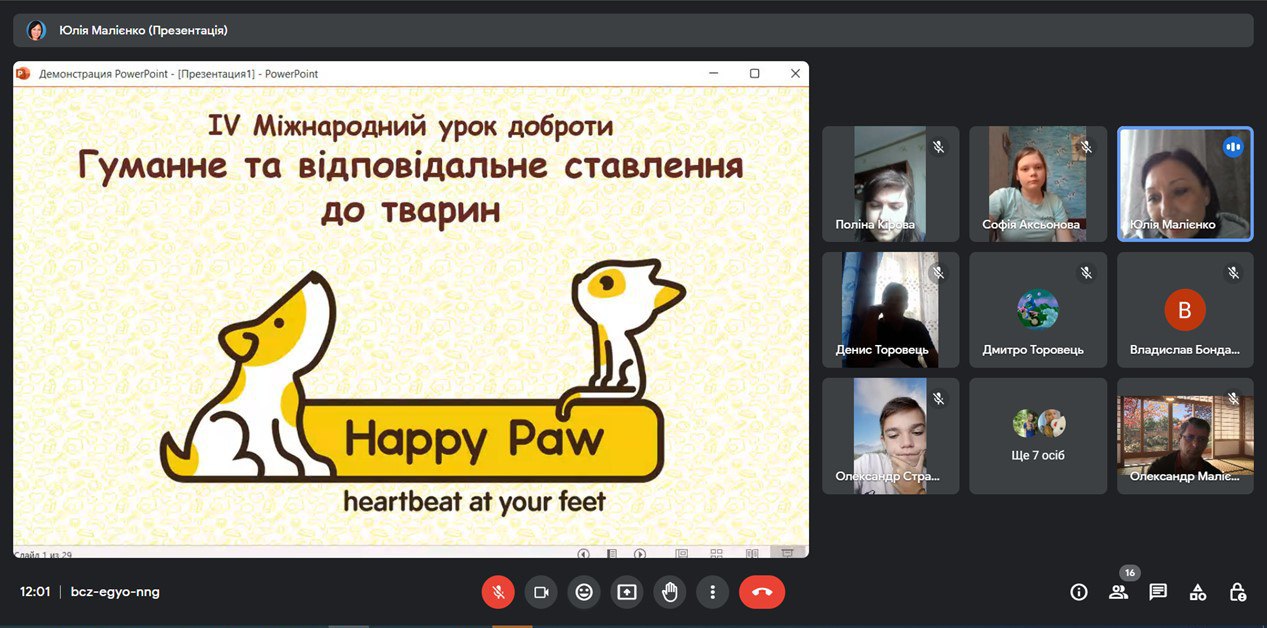
Task: Click the muted mic icon on Олександр Маліє... tile
Action: click(x=1233, y=399)
